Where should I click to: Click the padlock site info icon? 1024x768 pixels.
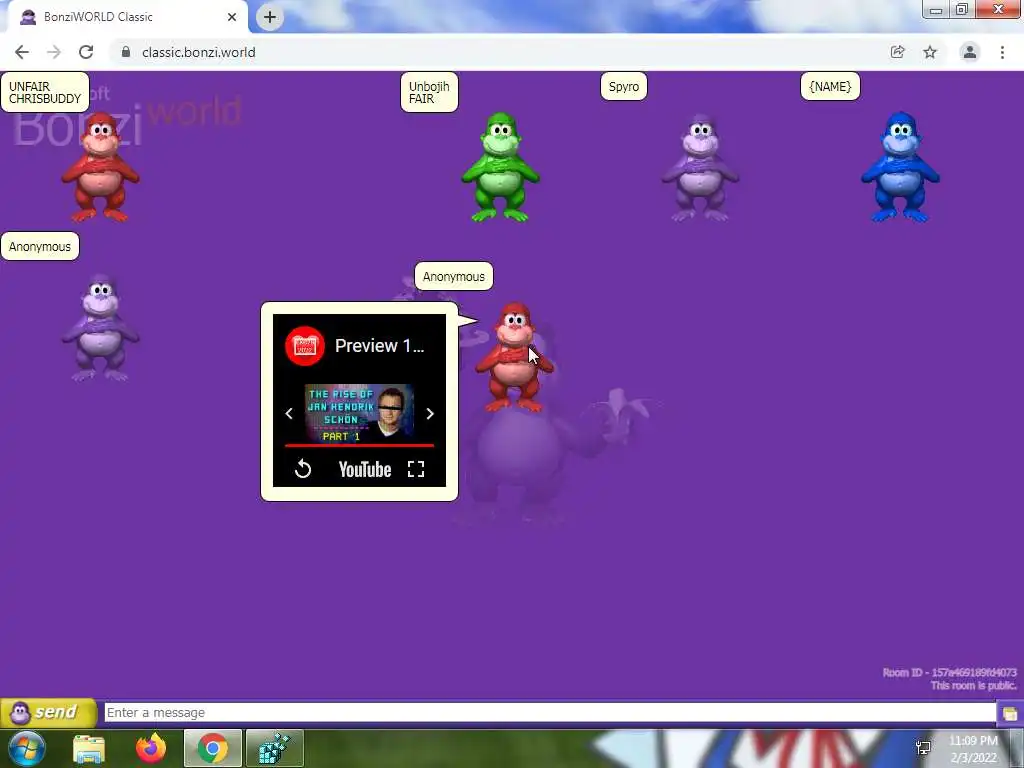point(126,52)
